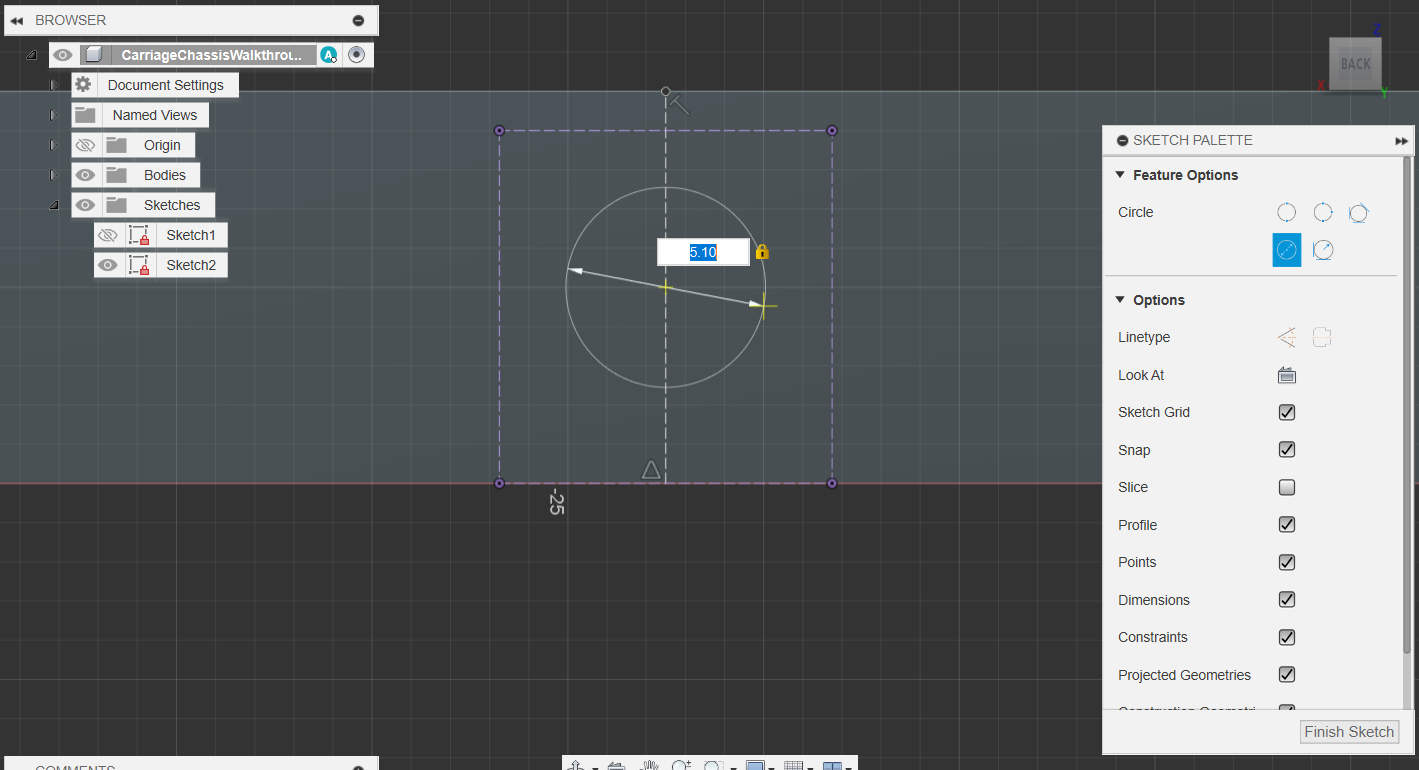Activate the root component radio button
This screenshot has width=1419, height=770.
click(x=357, y=55)
